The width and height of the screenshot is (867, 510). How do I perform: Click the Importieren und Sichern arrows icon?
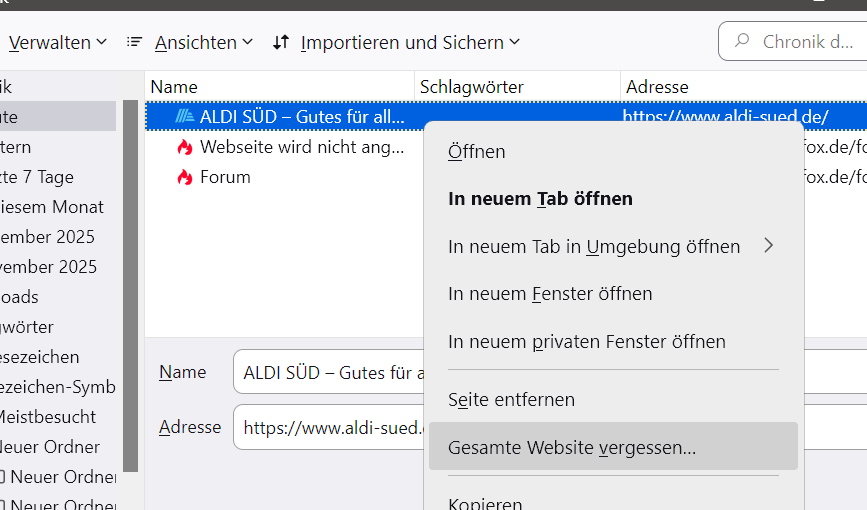281,42
